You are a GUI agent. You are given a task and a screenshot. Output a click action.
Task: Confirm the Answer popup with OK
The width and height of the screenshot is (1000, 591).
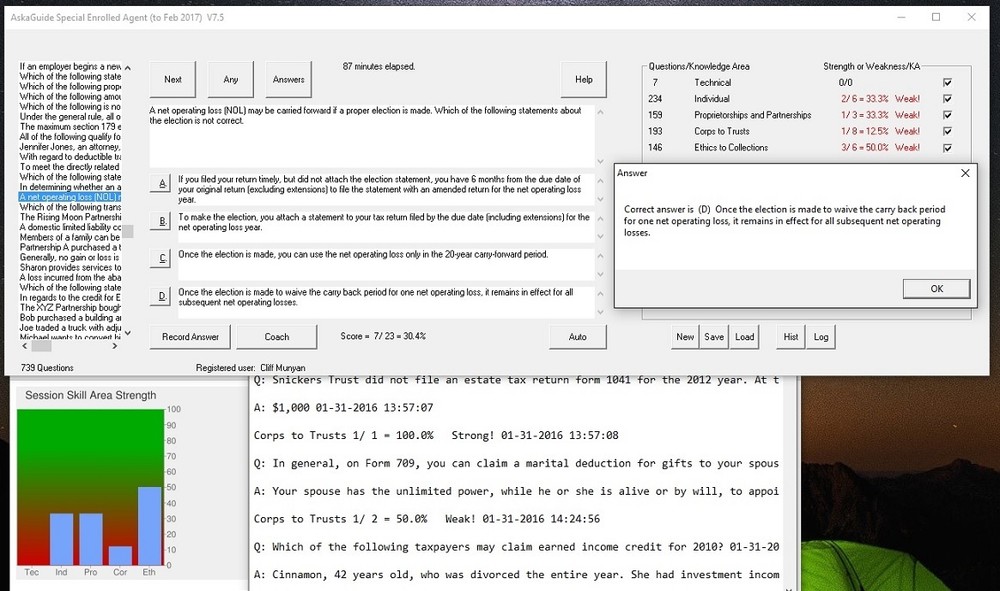pos(936,288)
